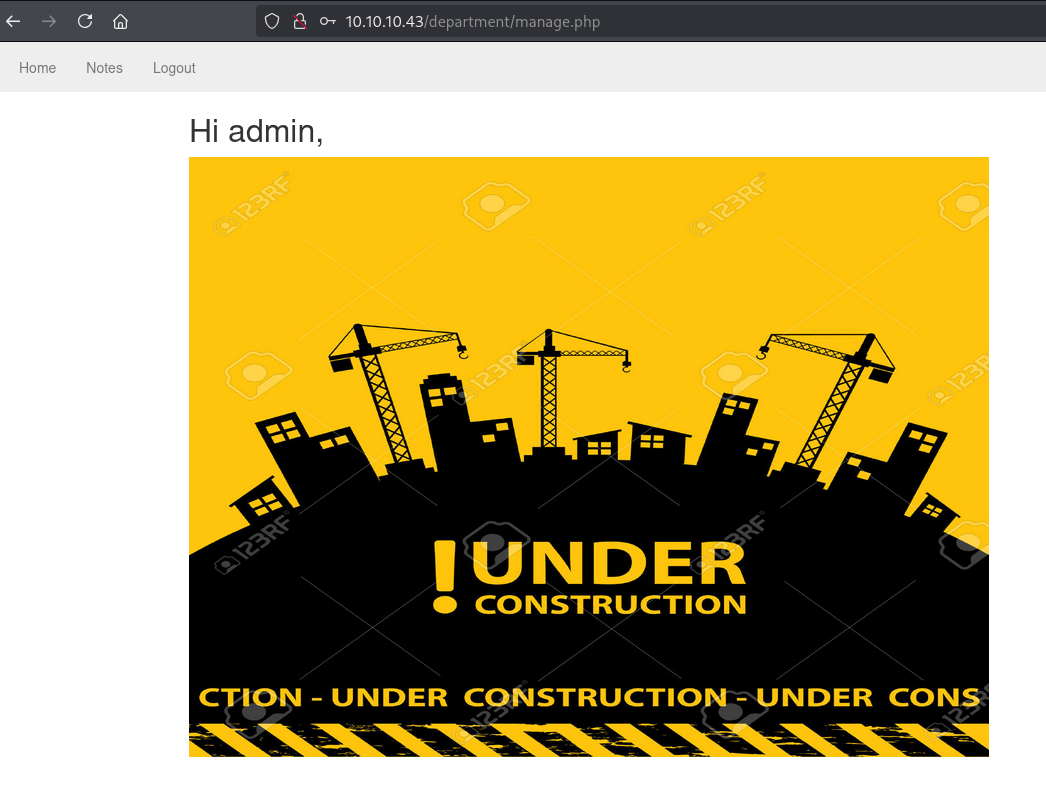
Task: Open tracking protection shield panel
Action: tap(272, 21)
